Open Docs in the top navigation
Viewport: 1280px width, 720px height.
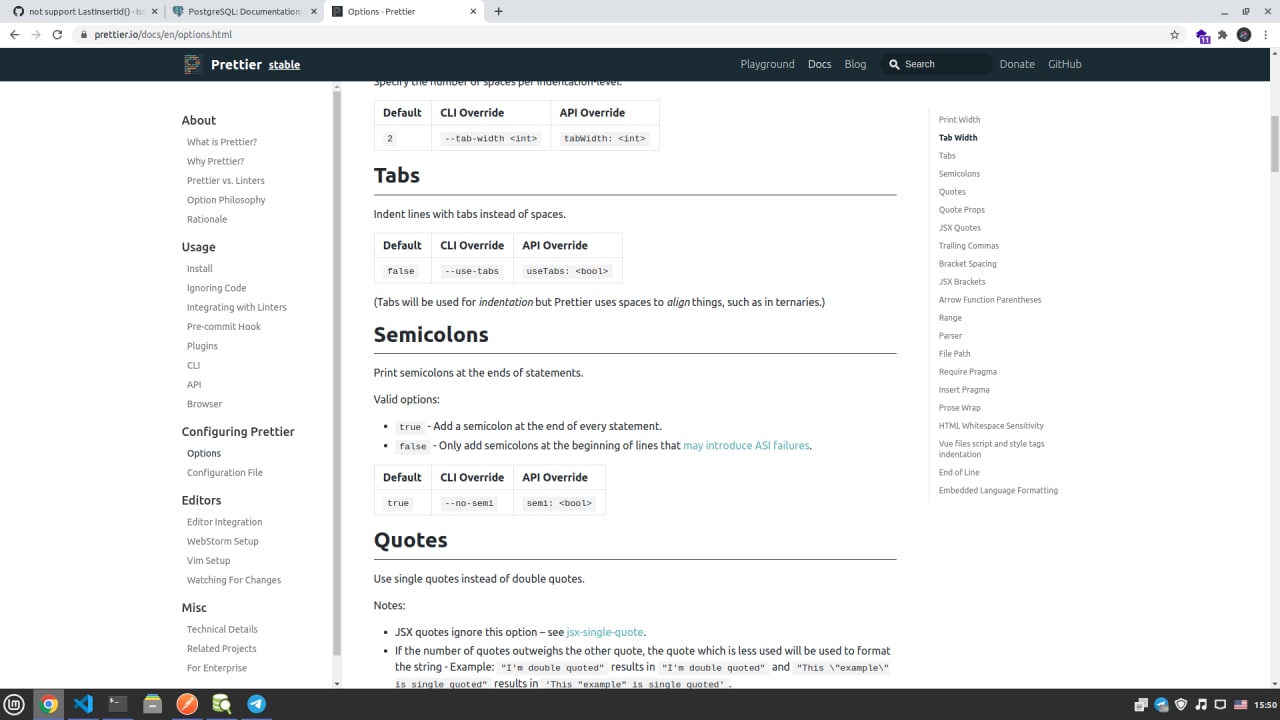(819, 64)
